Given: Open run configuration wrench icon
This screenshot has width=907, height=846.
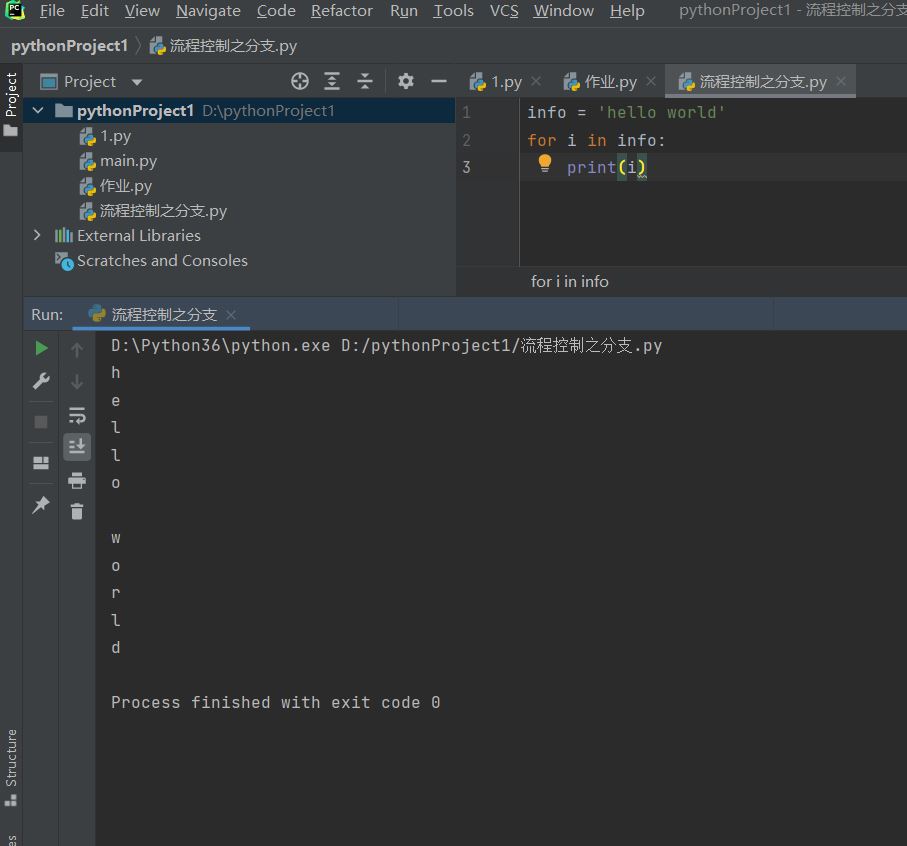Looking at the screenshot, I should pos(41,381).
